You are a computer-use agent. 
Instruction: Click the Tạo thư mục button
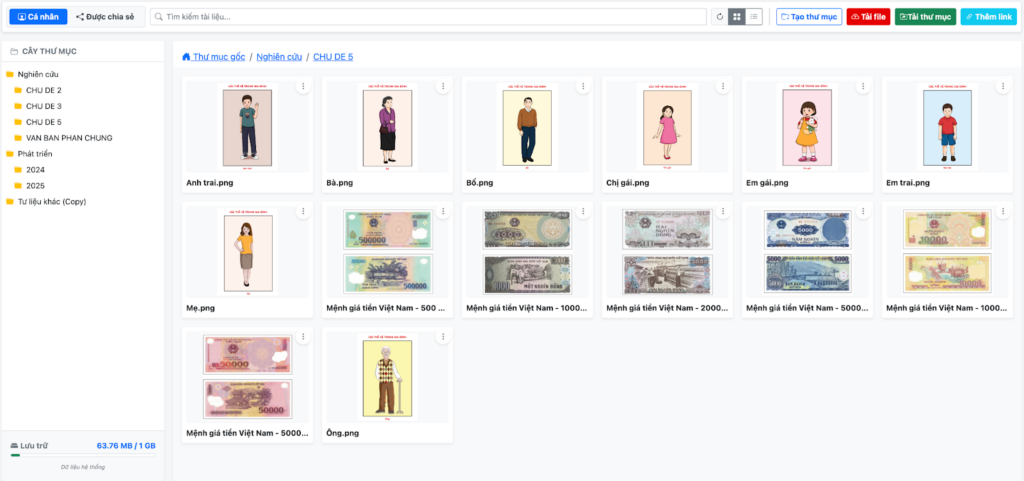[809, 17]
